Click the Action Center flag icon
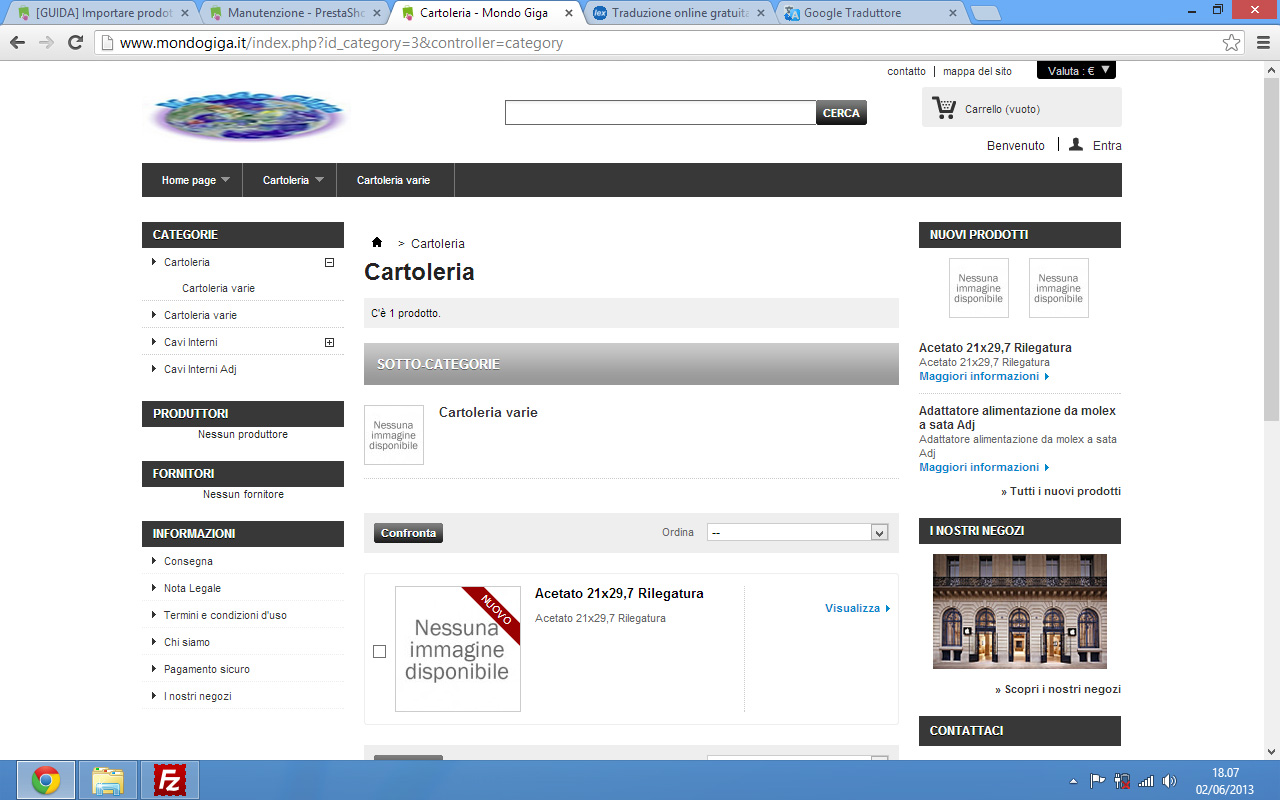The width and height of the screenshot is (1280, 800). coord(1098,781)
